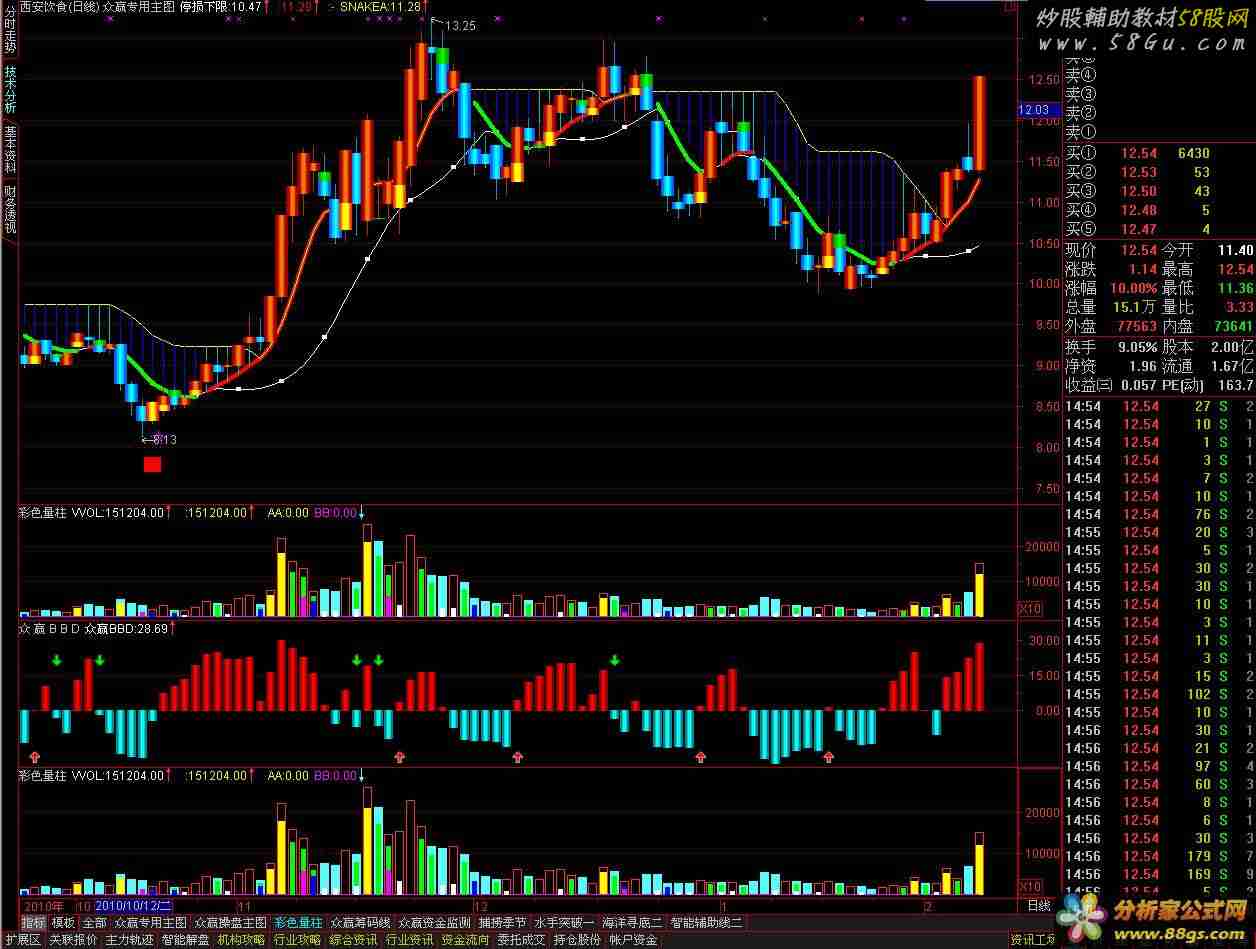The image size is (1256, 949).
Task: Click the 买③ bid price 12.50
Action: click(x=1139, y=191)
